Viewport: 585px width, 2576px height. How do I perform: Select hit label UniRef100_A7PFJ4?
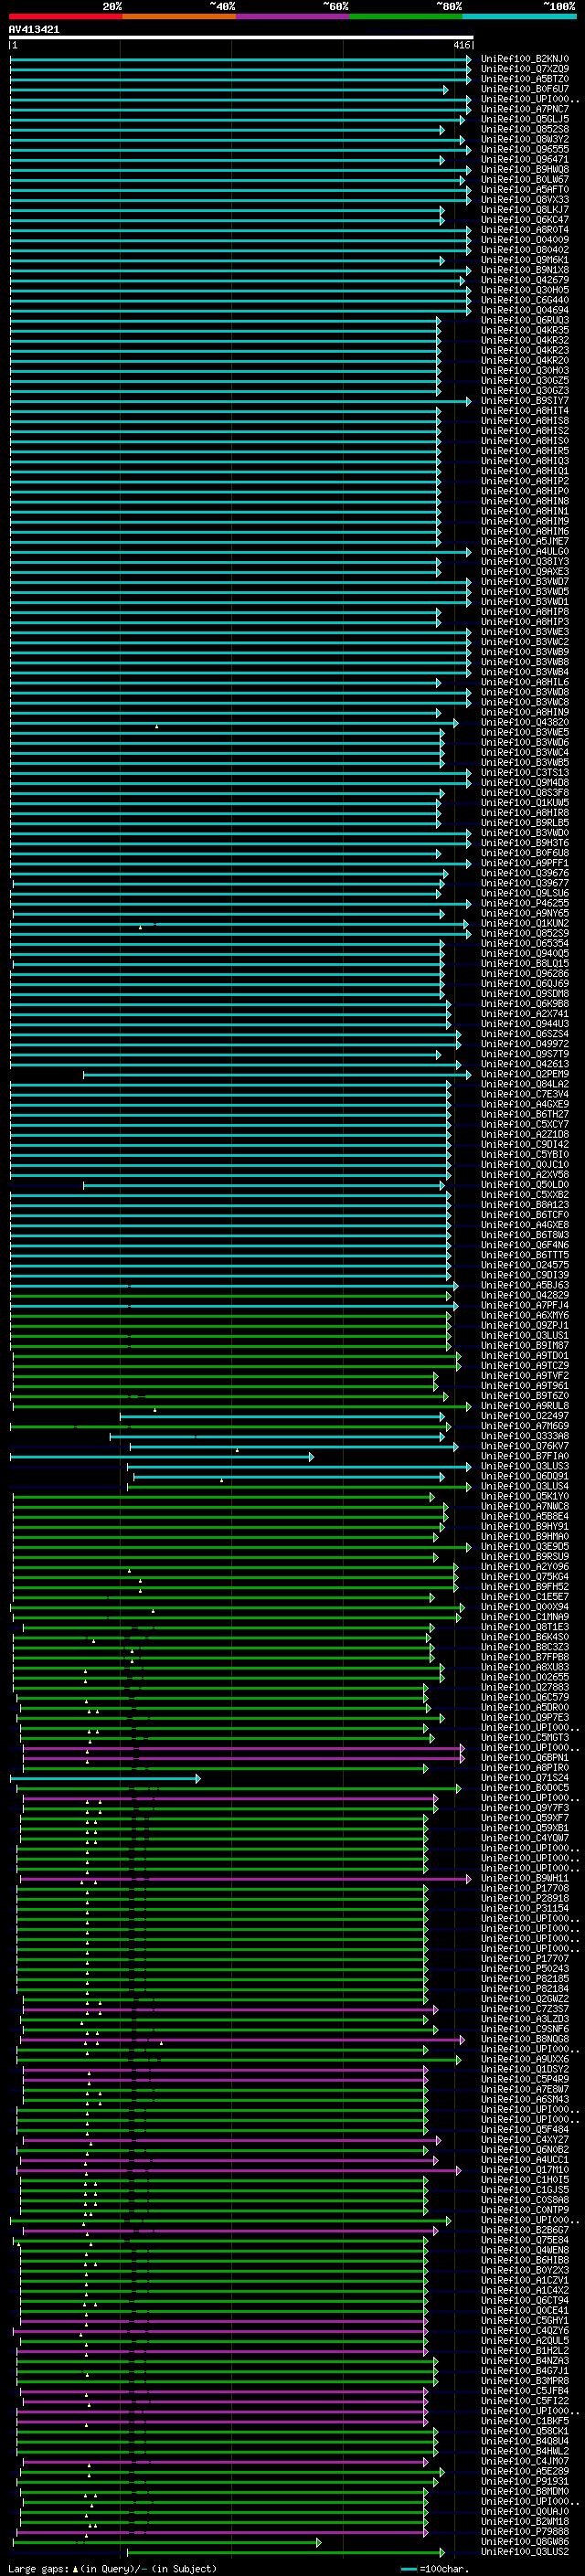pos(525,1305)
